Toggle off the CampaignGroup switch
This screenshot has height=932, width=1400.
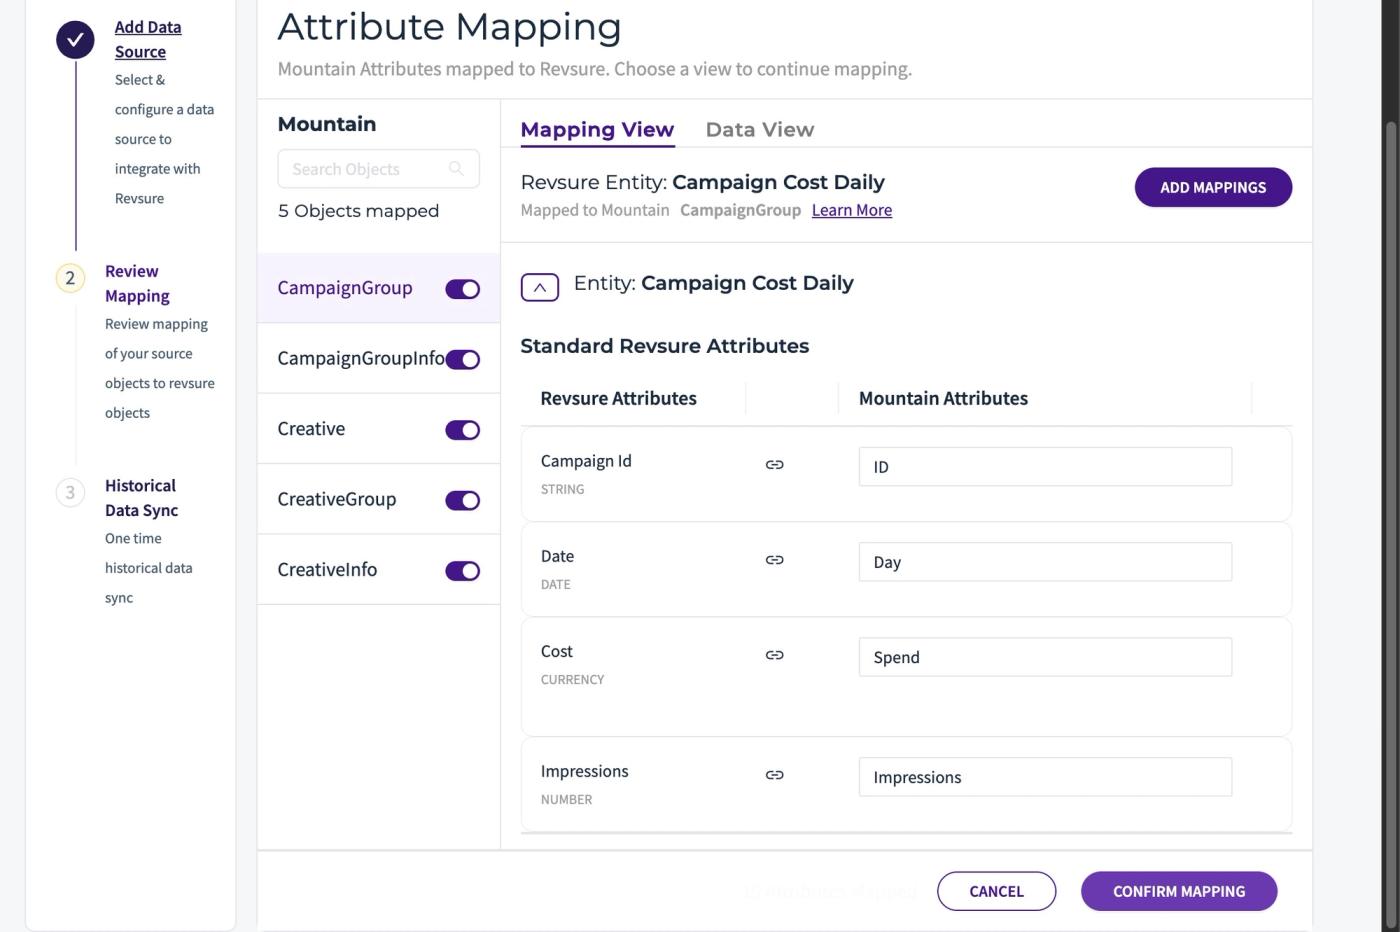[x=462, y=289]
